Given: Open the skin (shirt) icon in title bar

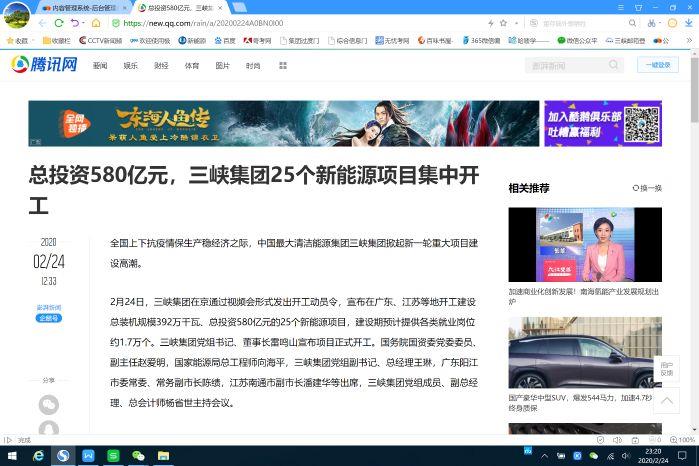Looking at the screenshot, I should [638, 8].
